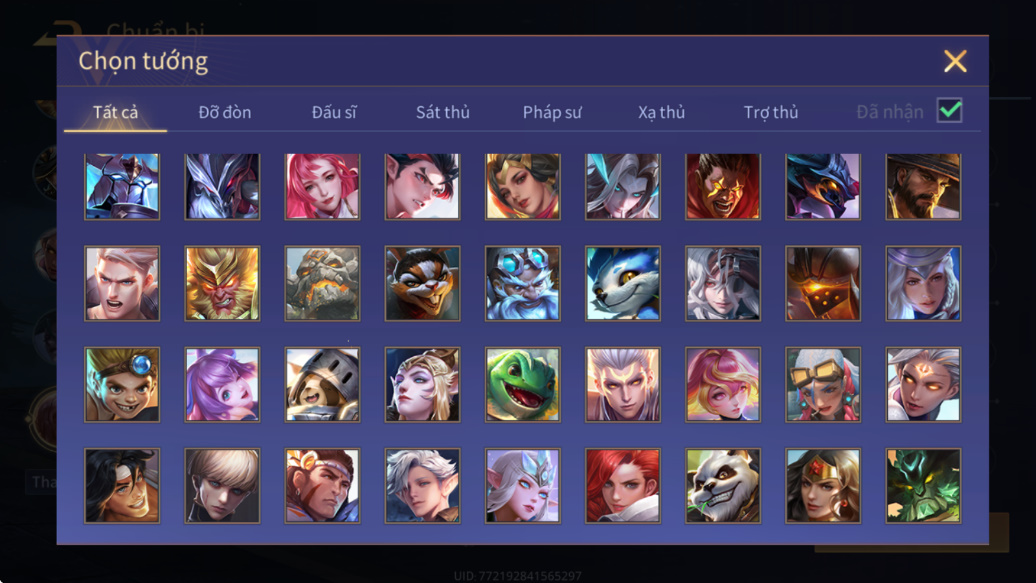Screen dimensions: 1036x583
Task: Choose the hamster knight in helmet
Action: [322, 385]
